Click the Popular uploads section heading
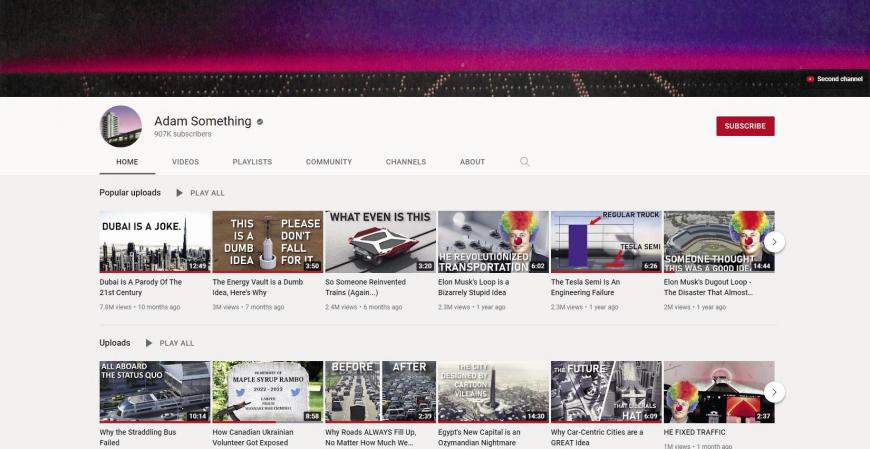The image size is (870, 449). tap(130, 193)
